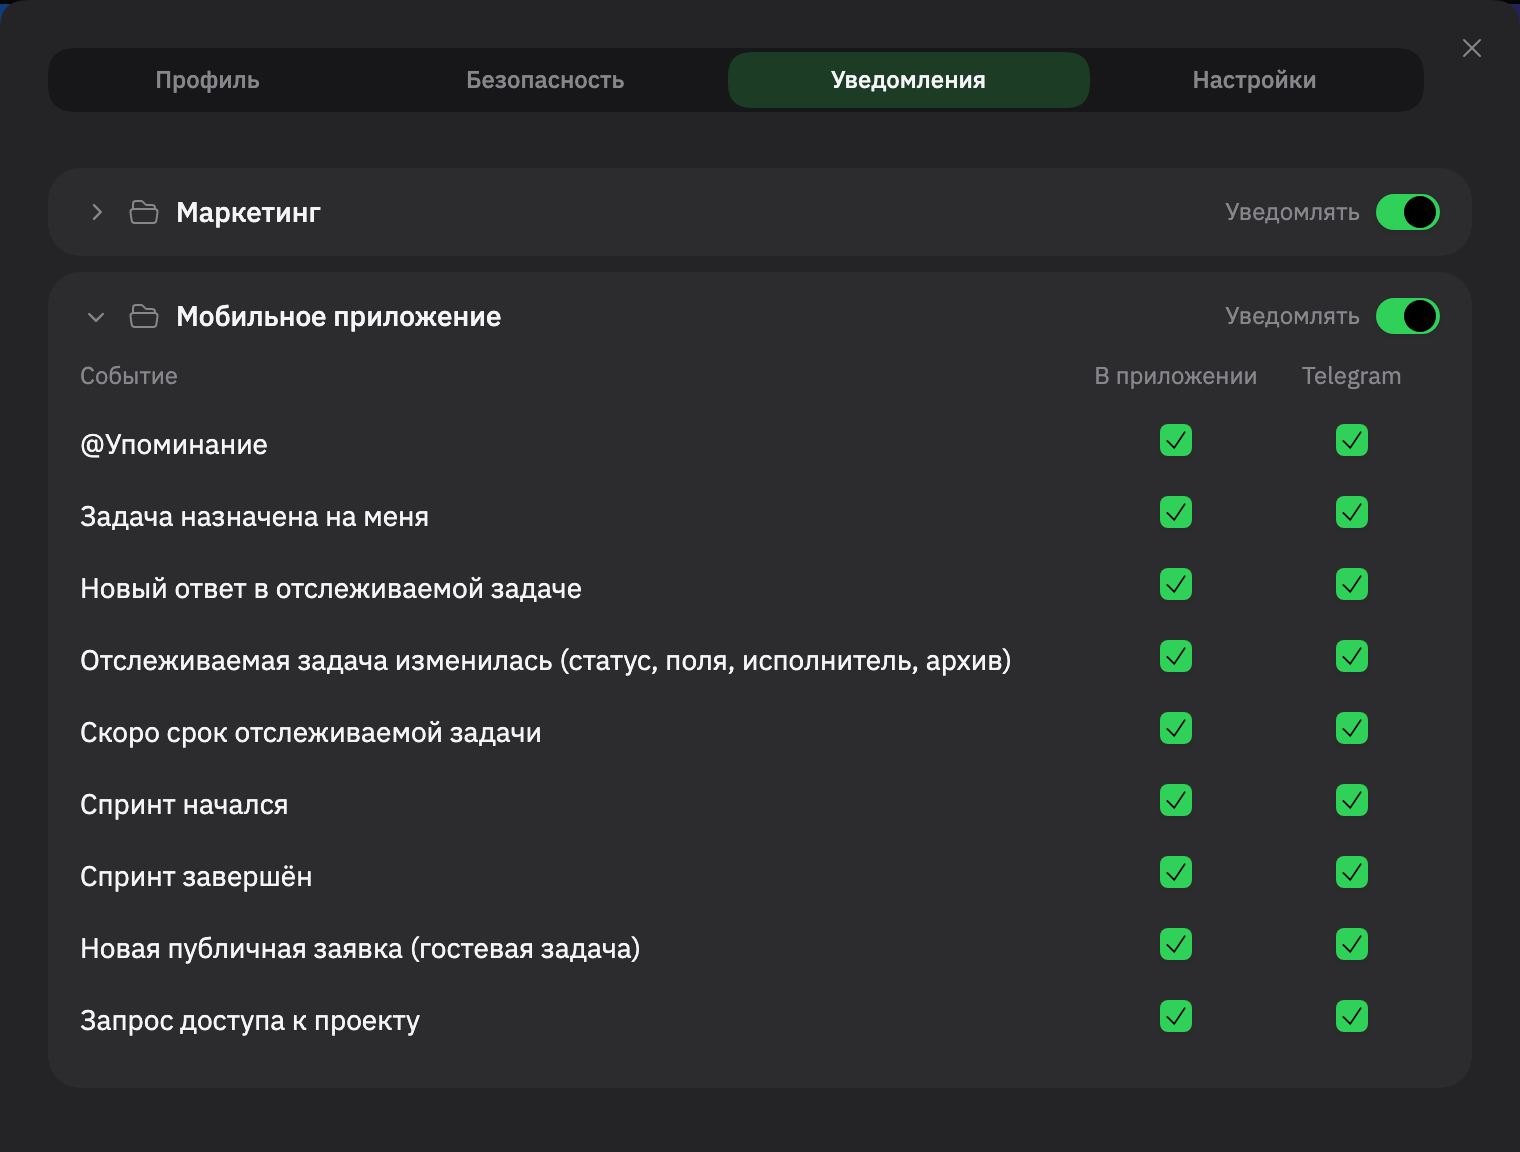The height and width of the screenshot is (1152, 1520).
Task: Click the Мобильное приложение project title
Action: click(338, 317)
